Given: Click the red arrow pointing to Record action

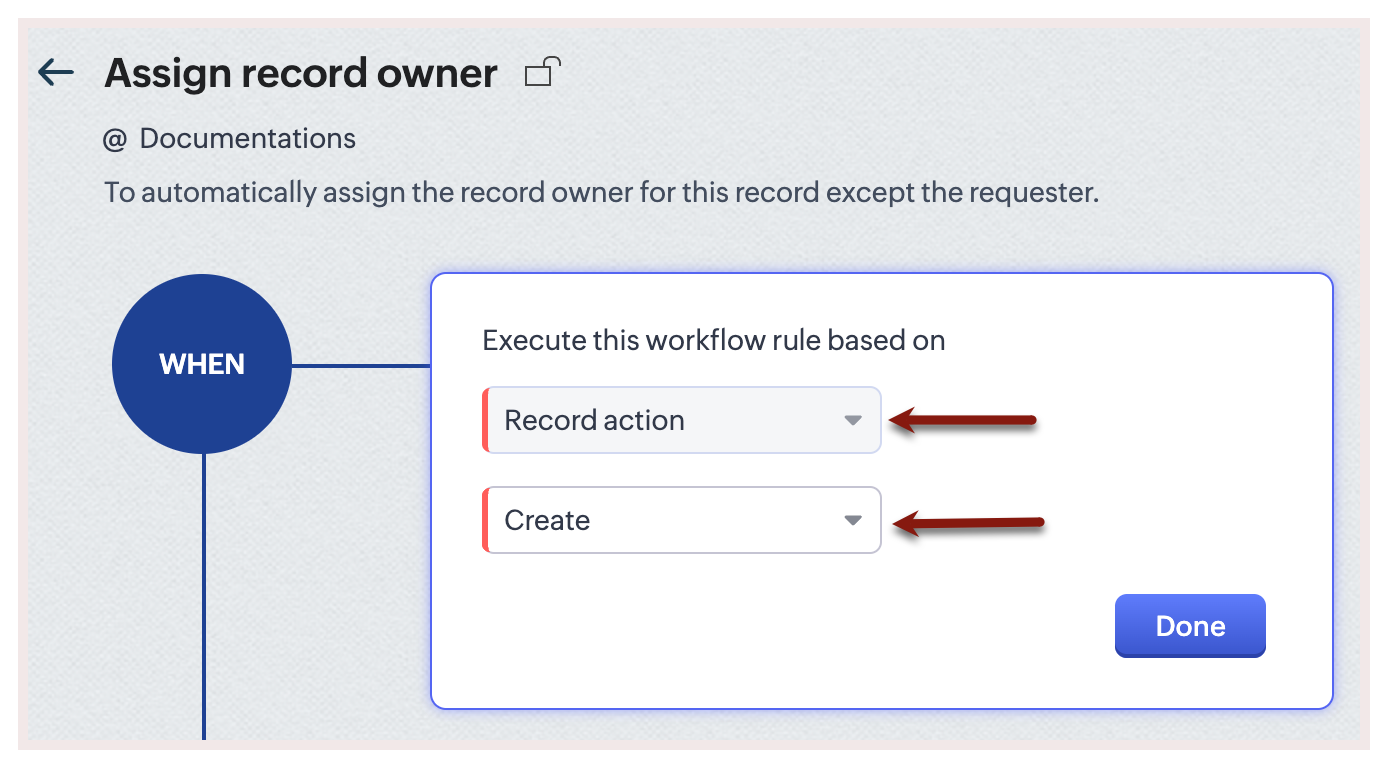Looking at the screenshot, I should 962,420.
